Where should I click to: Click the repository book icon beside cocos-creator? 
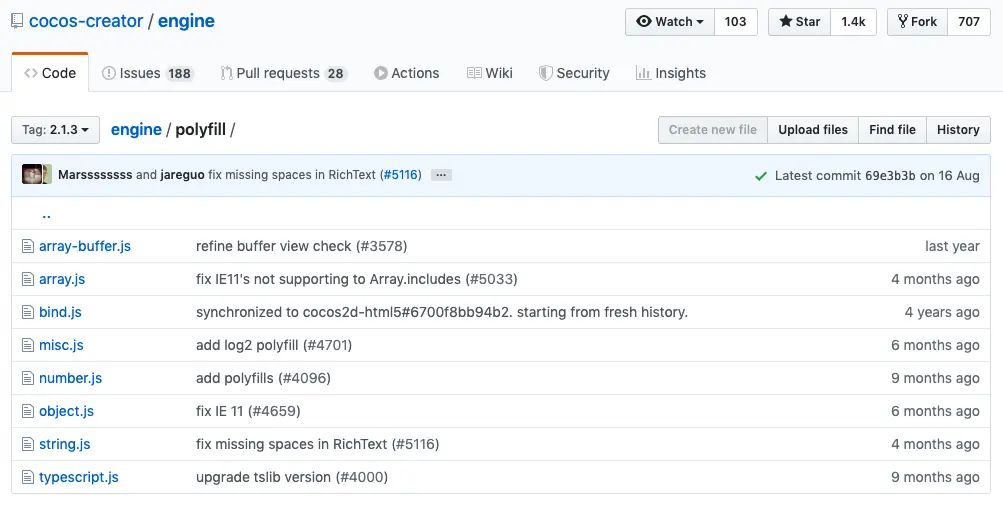pyautogui.click(x=17, y=22)
